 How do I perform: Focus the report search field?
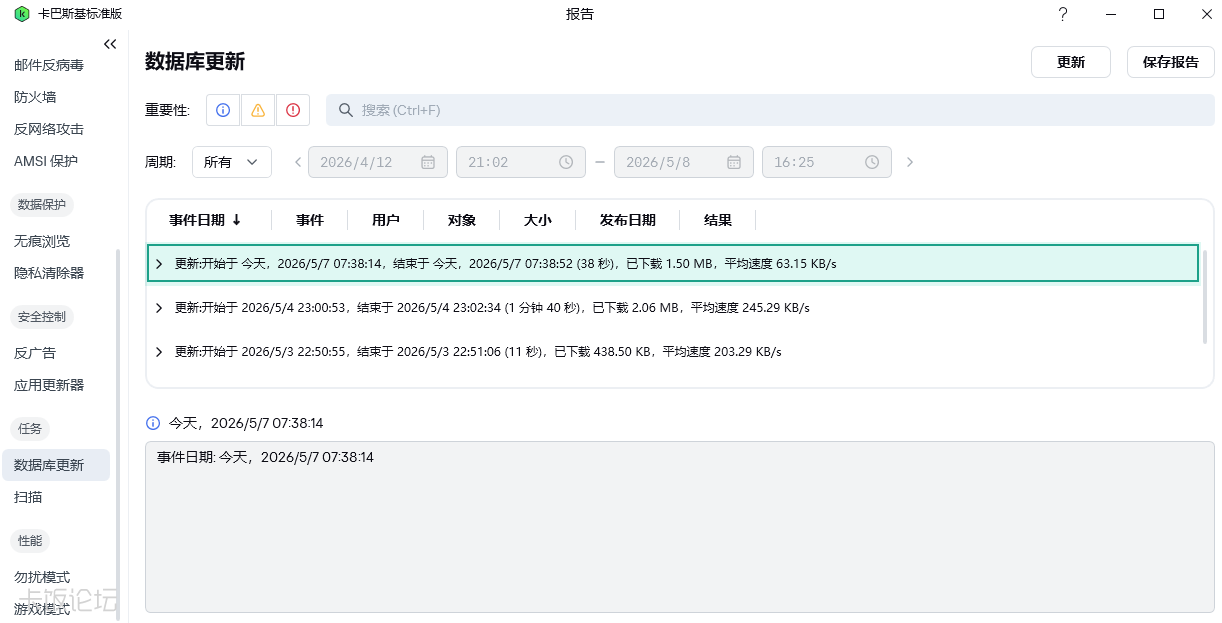770,110
